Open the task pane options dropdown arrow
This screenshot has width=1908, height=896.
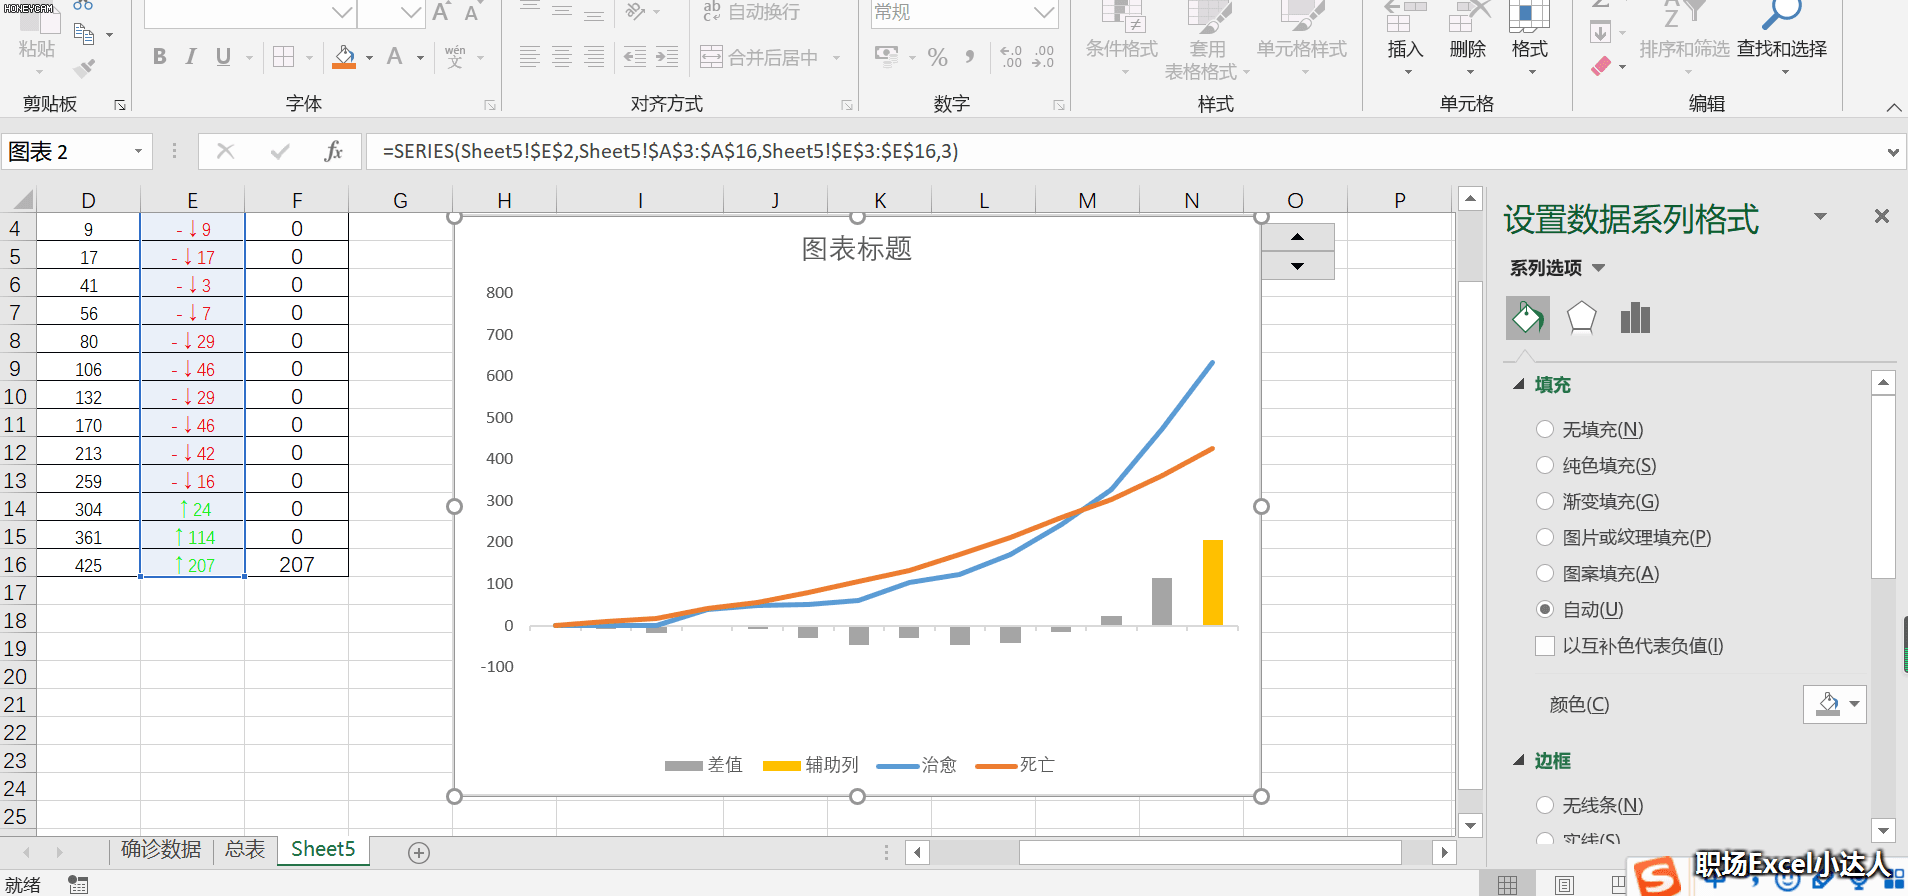click(x=1821, y=216)
